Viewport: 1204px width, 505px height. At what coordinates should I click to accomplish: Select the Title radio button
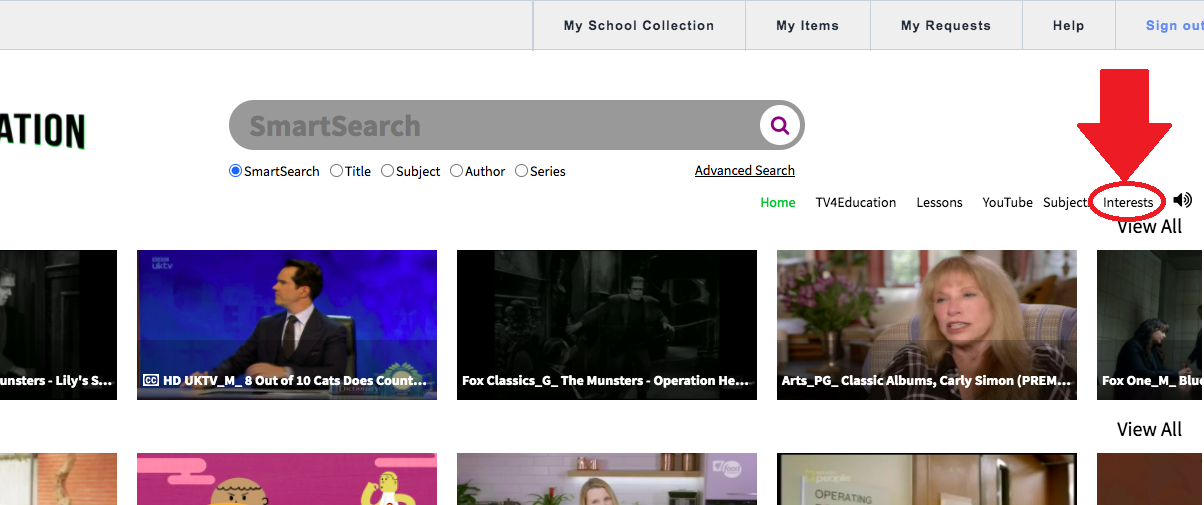tap(337, 171)
